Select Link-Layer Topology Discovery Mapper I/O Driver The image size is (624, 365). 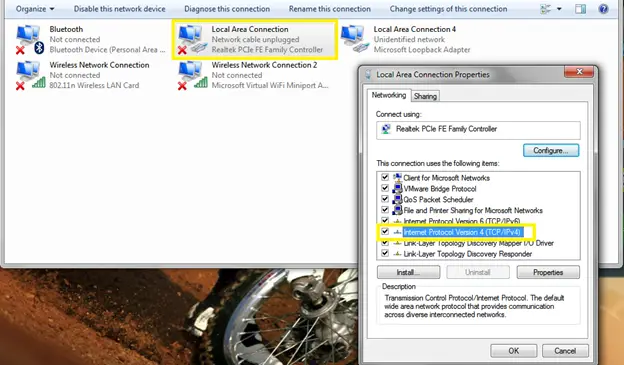click(x=478, y=243)
